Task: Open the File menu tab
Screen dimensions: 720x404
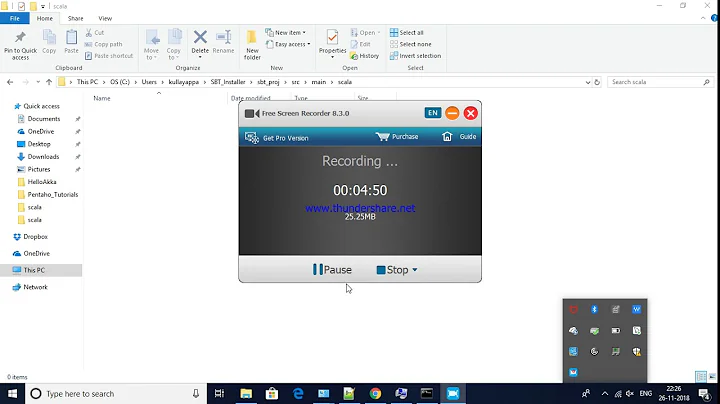Action: pos(15,18)
